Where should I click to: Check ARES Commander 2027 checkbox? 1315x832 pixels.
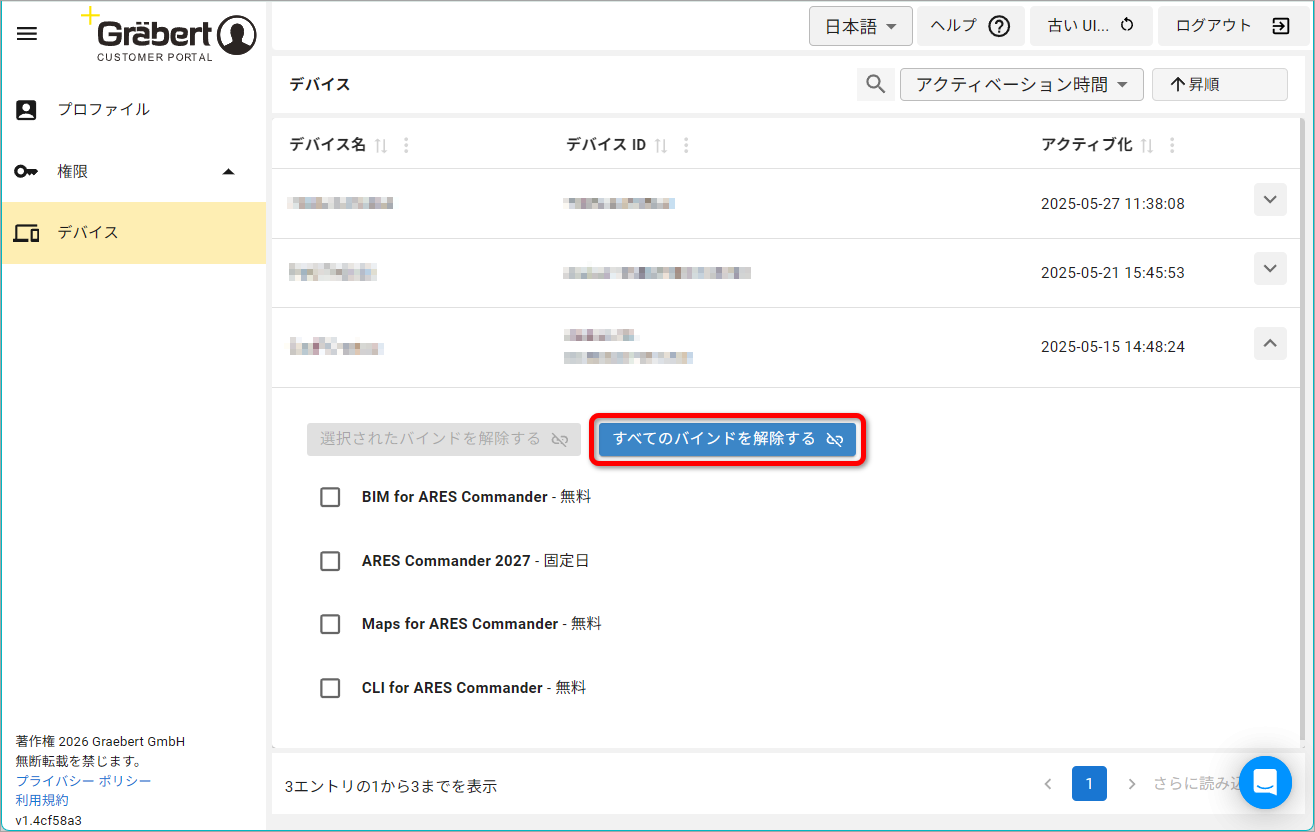(x=330, y=561)
